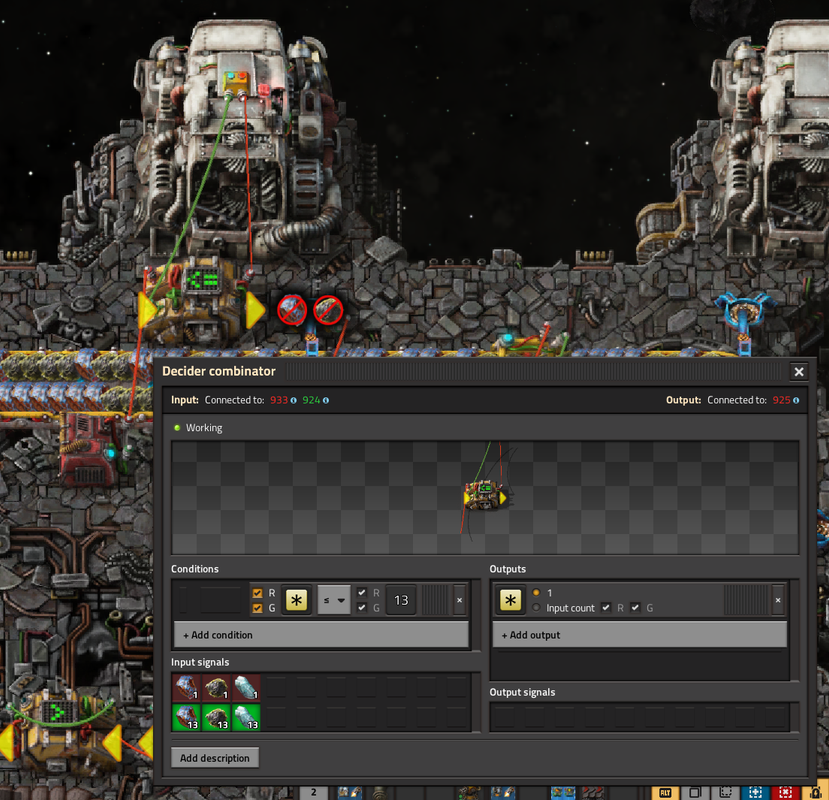Select the red-wire carbonic asteroid chunk signal
Screen dimensions: 829x800
point(217,687)
